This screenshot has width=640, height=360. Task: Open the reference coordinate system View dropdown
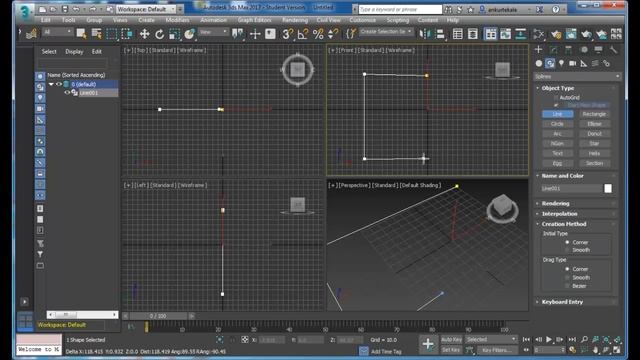coord(213,32)
